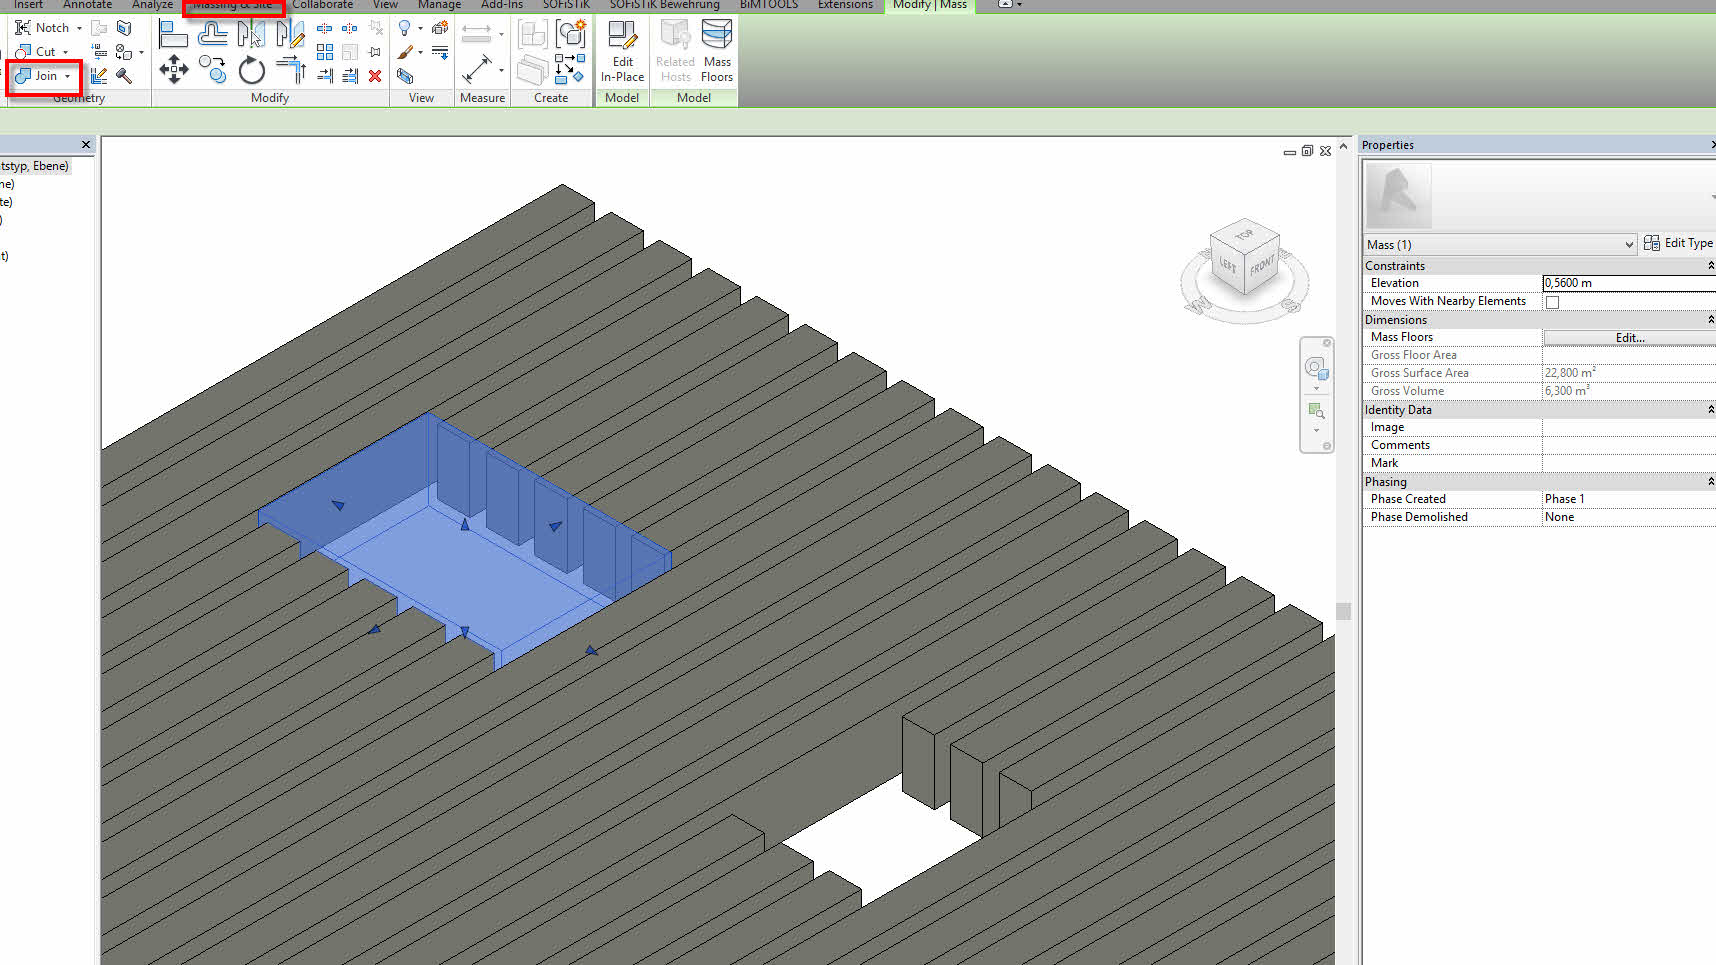Click the family type preview thumbnail
Image resolution: width=1716 pixels, height=965 pixels.
point(1398,196)
